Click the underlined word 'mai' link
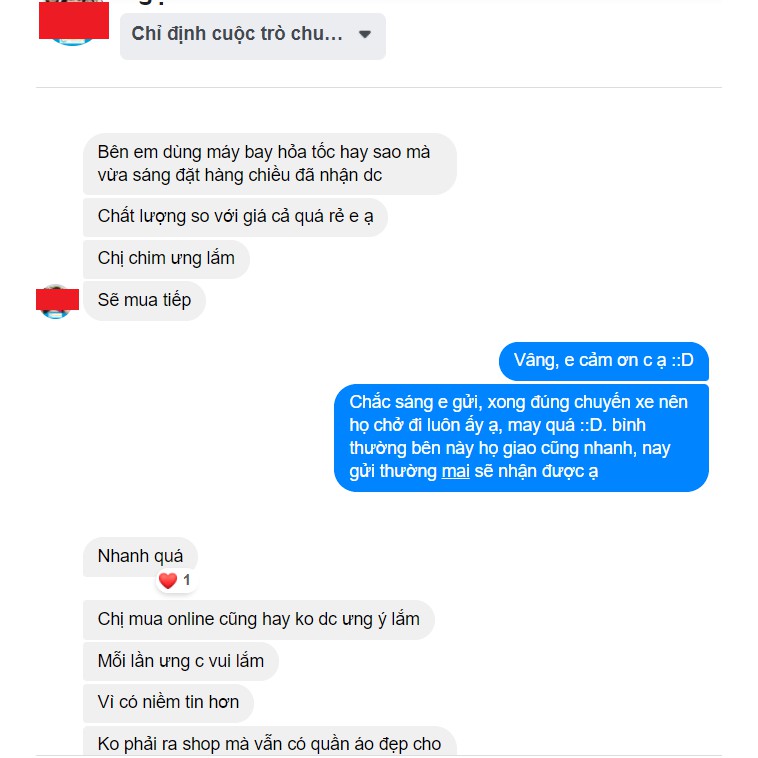The height and width of the screenshot is (758, 758). point(455,471)
